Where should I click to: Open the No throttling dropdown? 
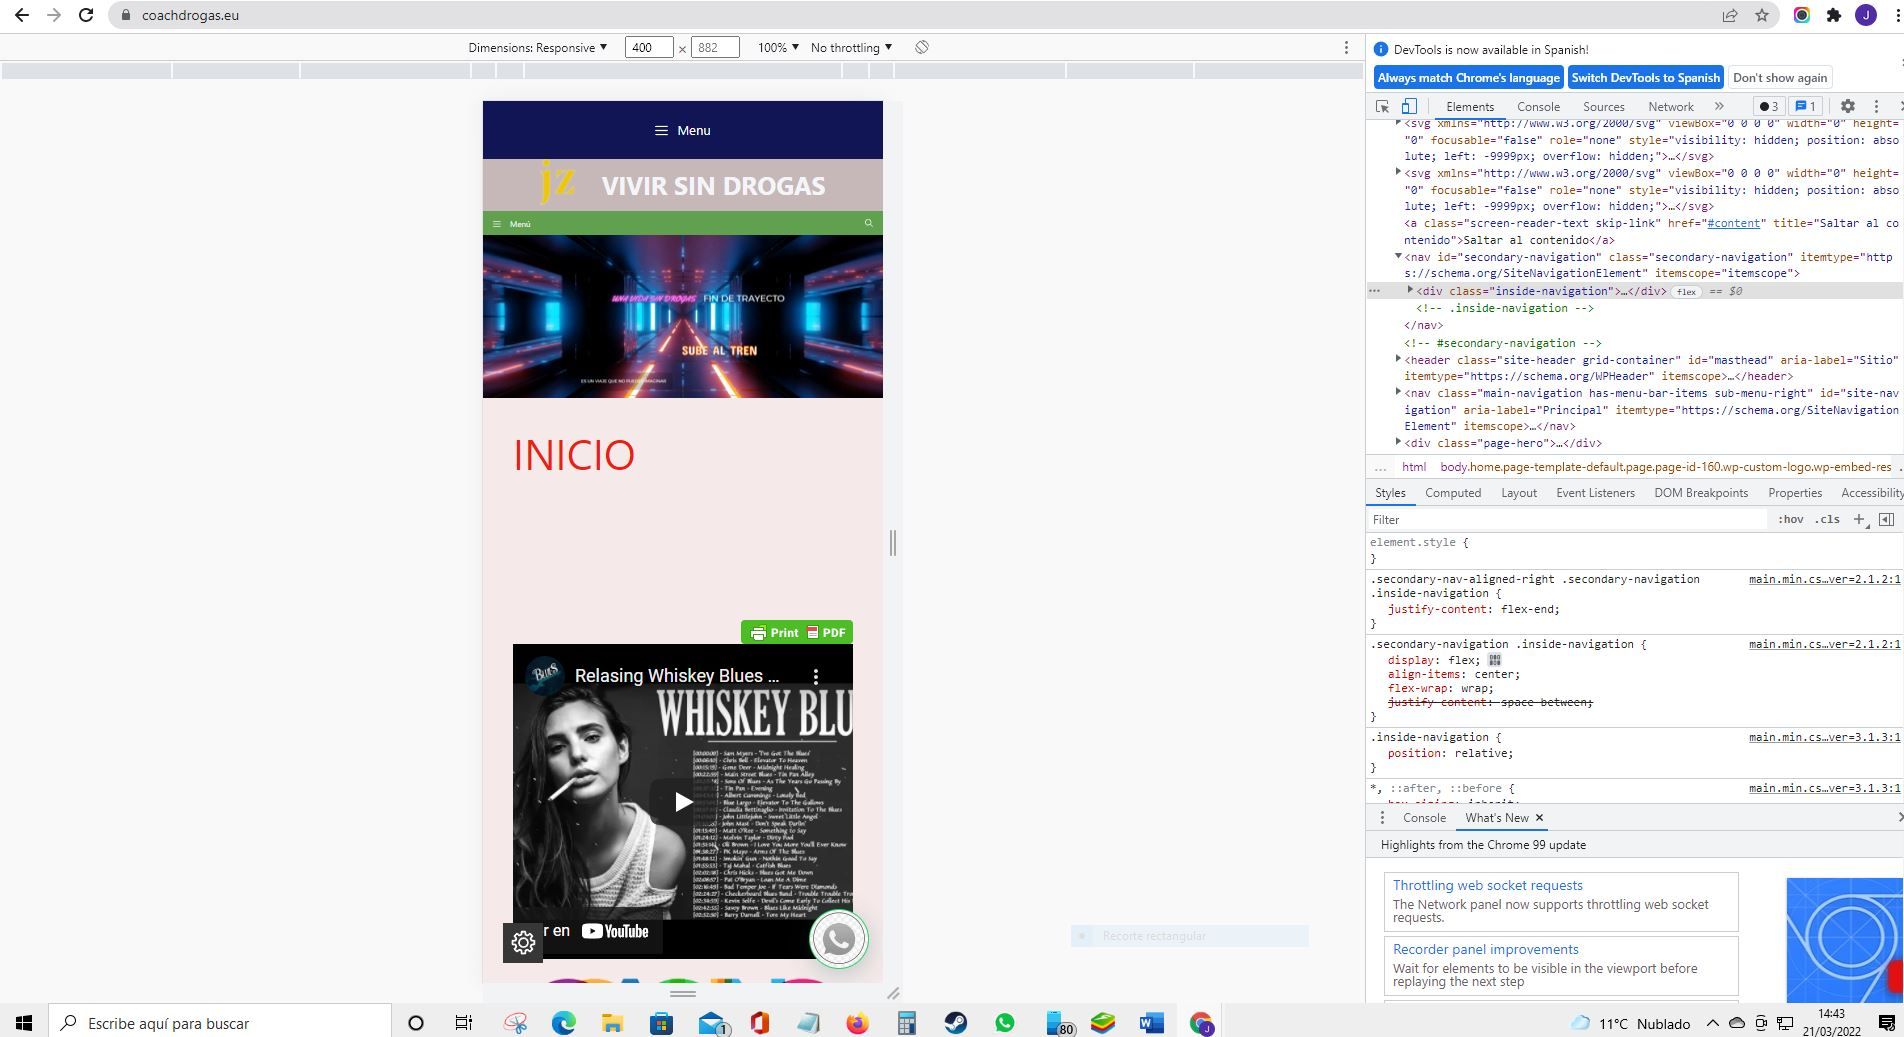click(x=851, y=48)
